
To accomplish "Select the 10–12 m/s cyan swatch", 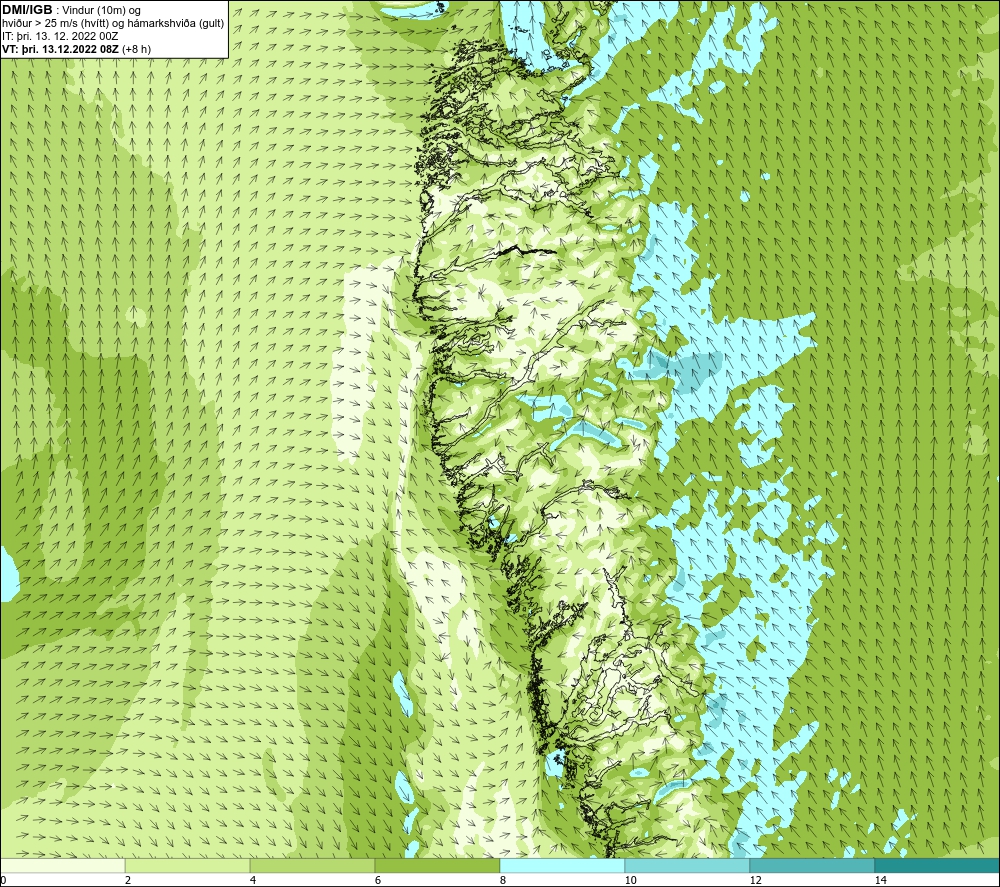I will (x=688, y=865).
